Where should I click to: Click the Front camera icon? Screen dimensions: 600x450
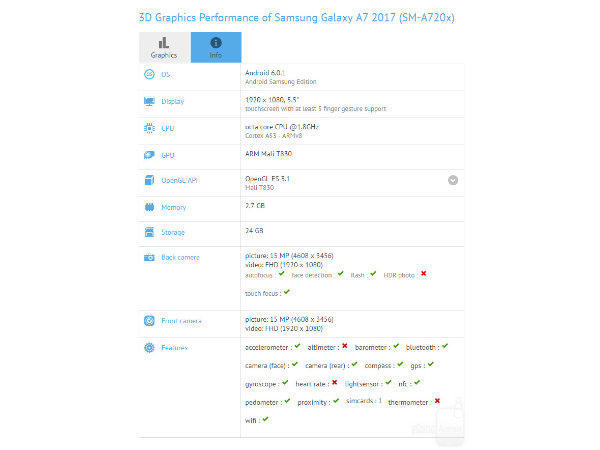click(x=149, y=321)
